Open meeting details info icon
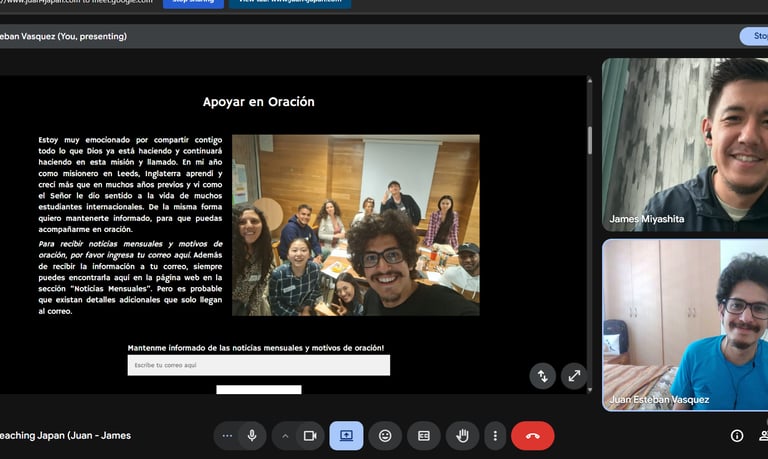The image size is (768, 459). [x=737, y=435]
